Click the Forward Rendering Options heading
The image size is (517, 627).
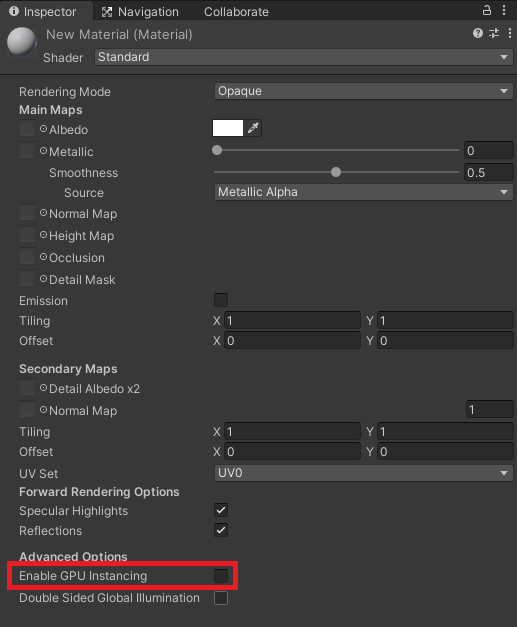pos(99,491)
